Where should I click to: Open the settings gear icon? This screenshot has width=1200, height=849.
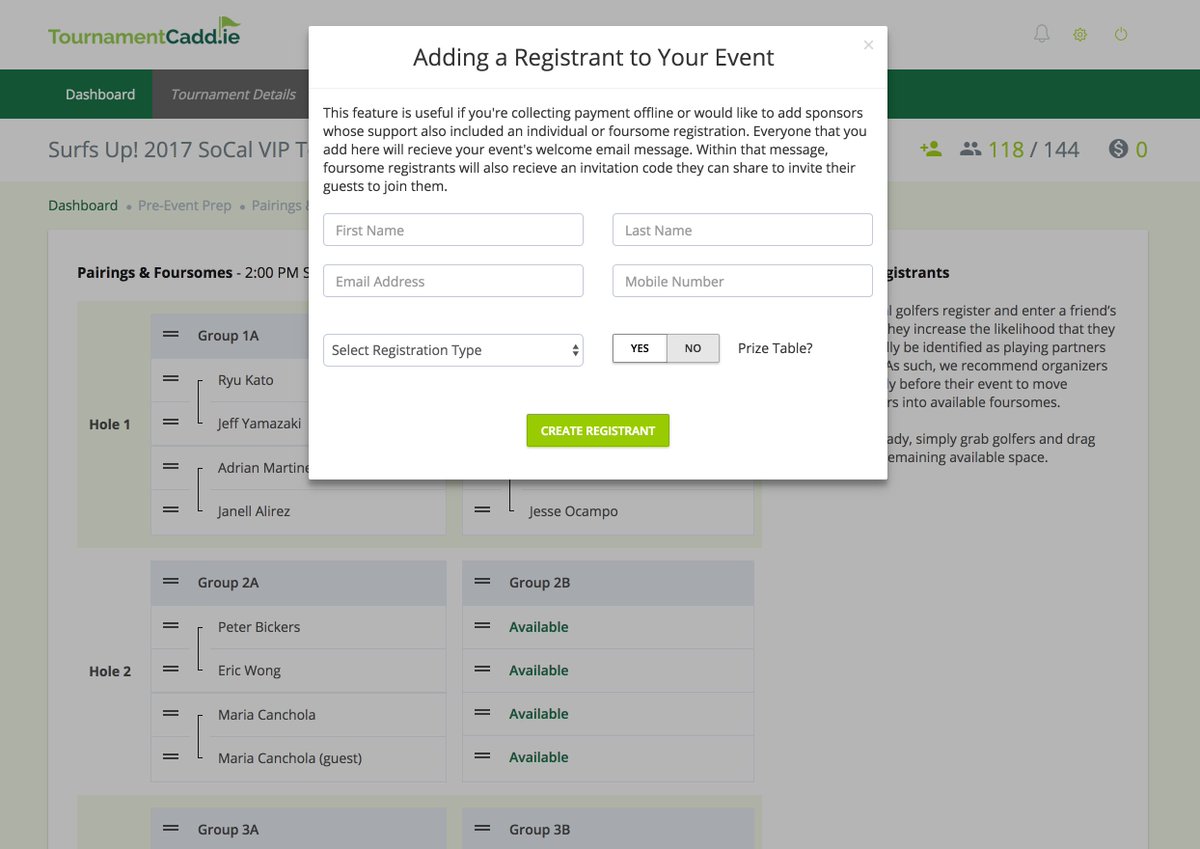[1080, 34]
